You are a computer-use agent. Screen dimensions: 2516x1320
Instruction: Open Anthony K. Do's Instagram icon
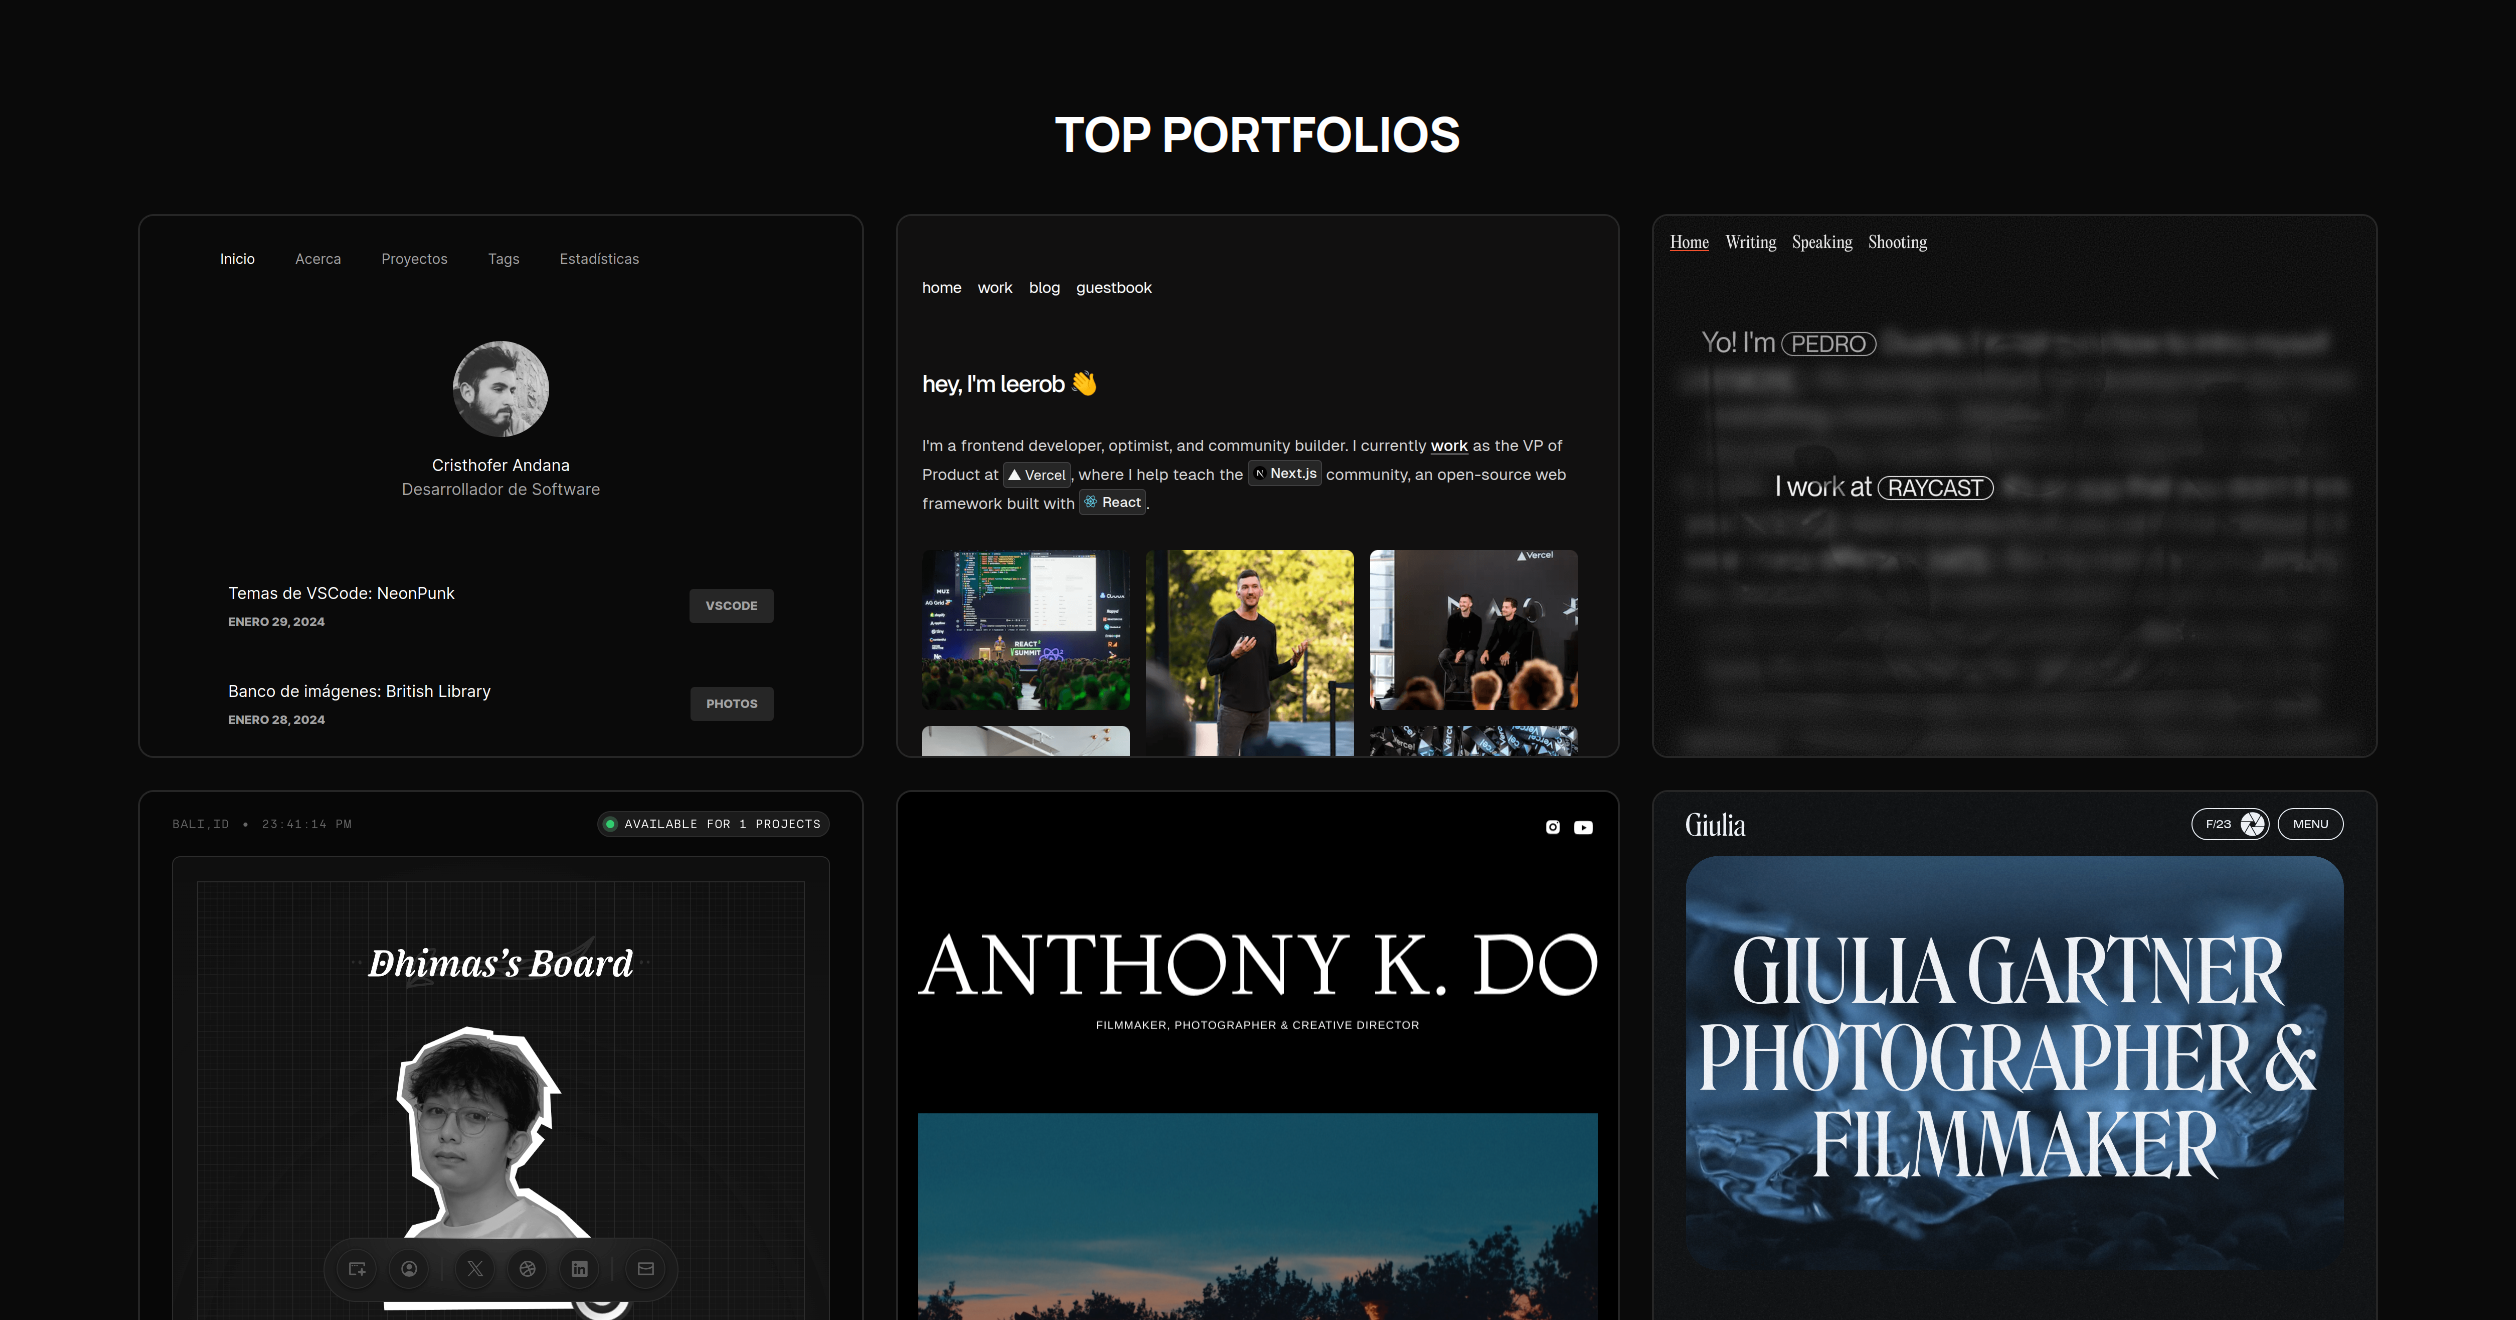(x=1553, y=827)
